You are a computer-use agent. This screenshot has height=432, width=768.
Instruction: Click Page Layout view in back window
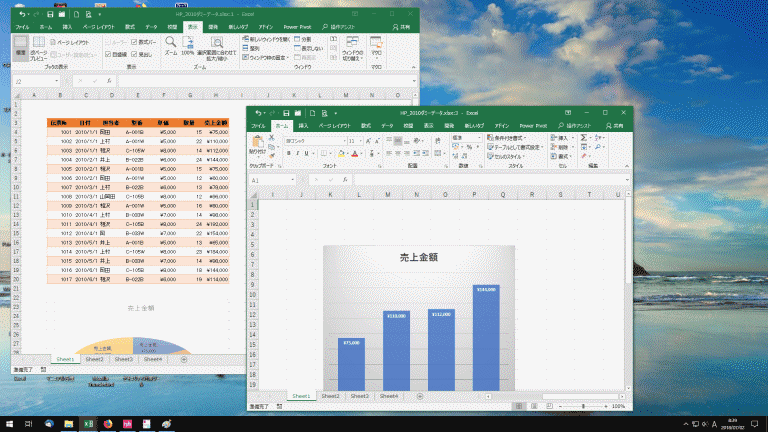(x=70, y=43)
